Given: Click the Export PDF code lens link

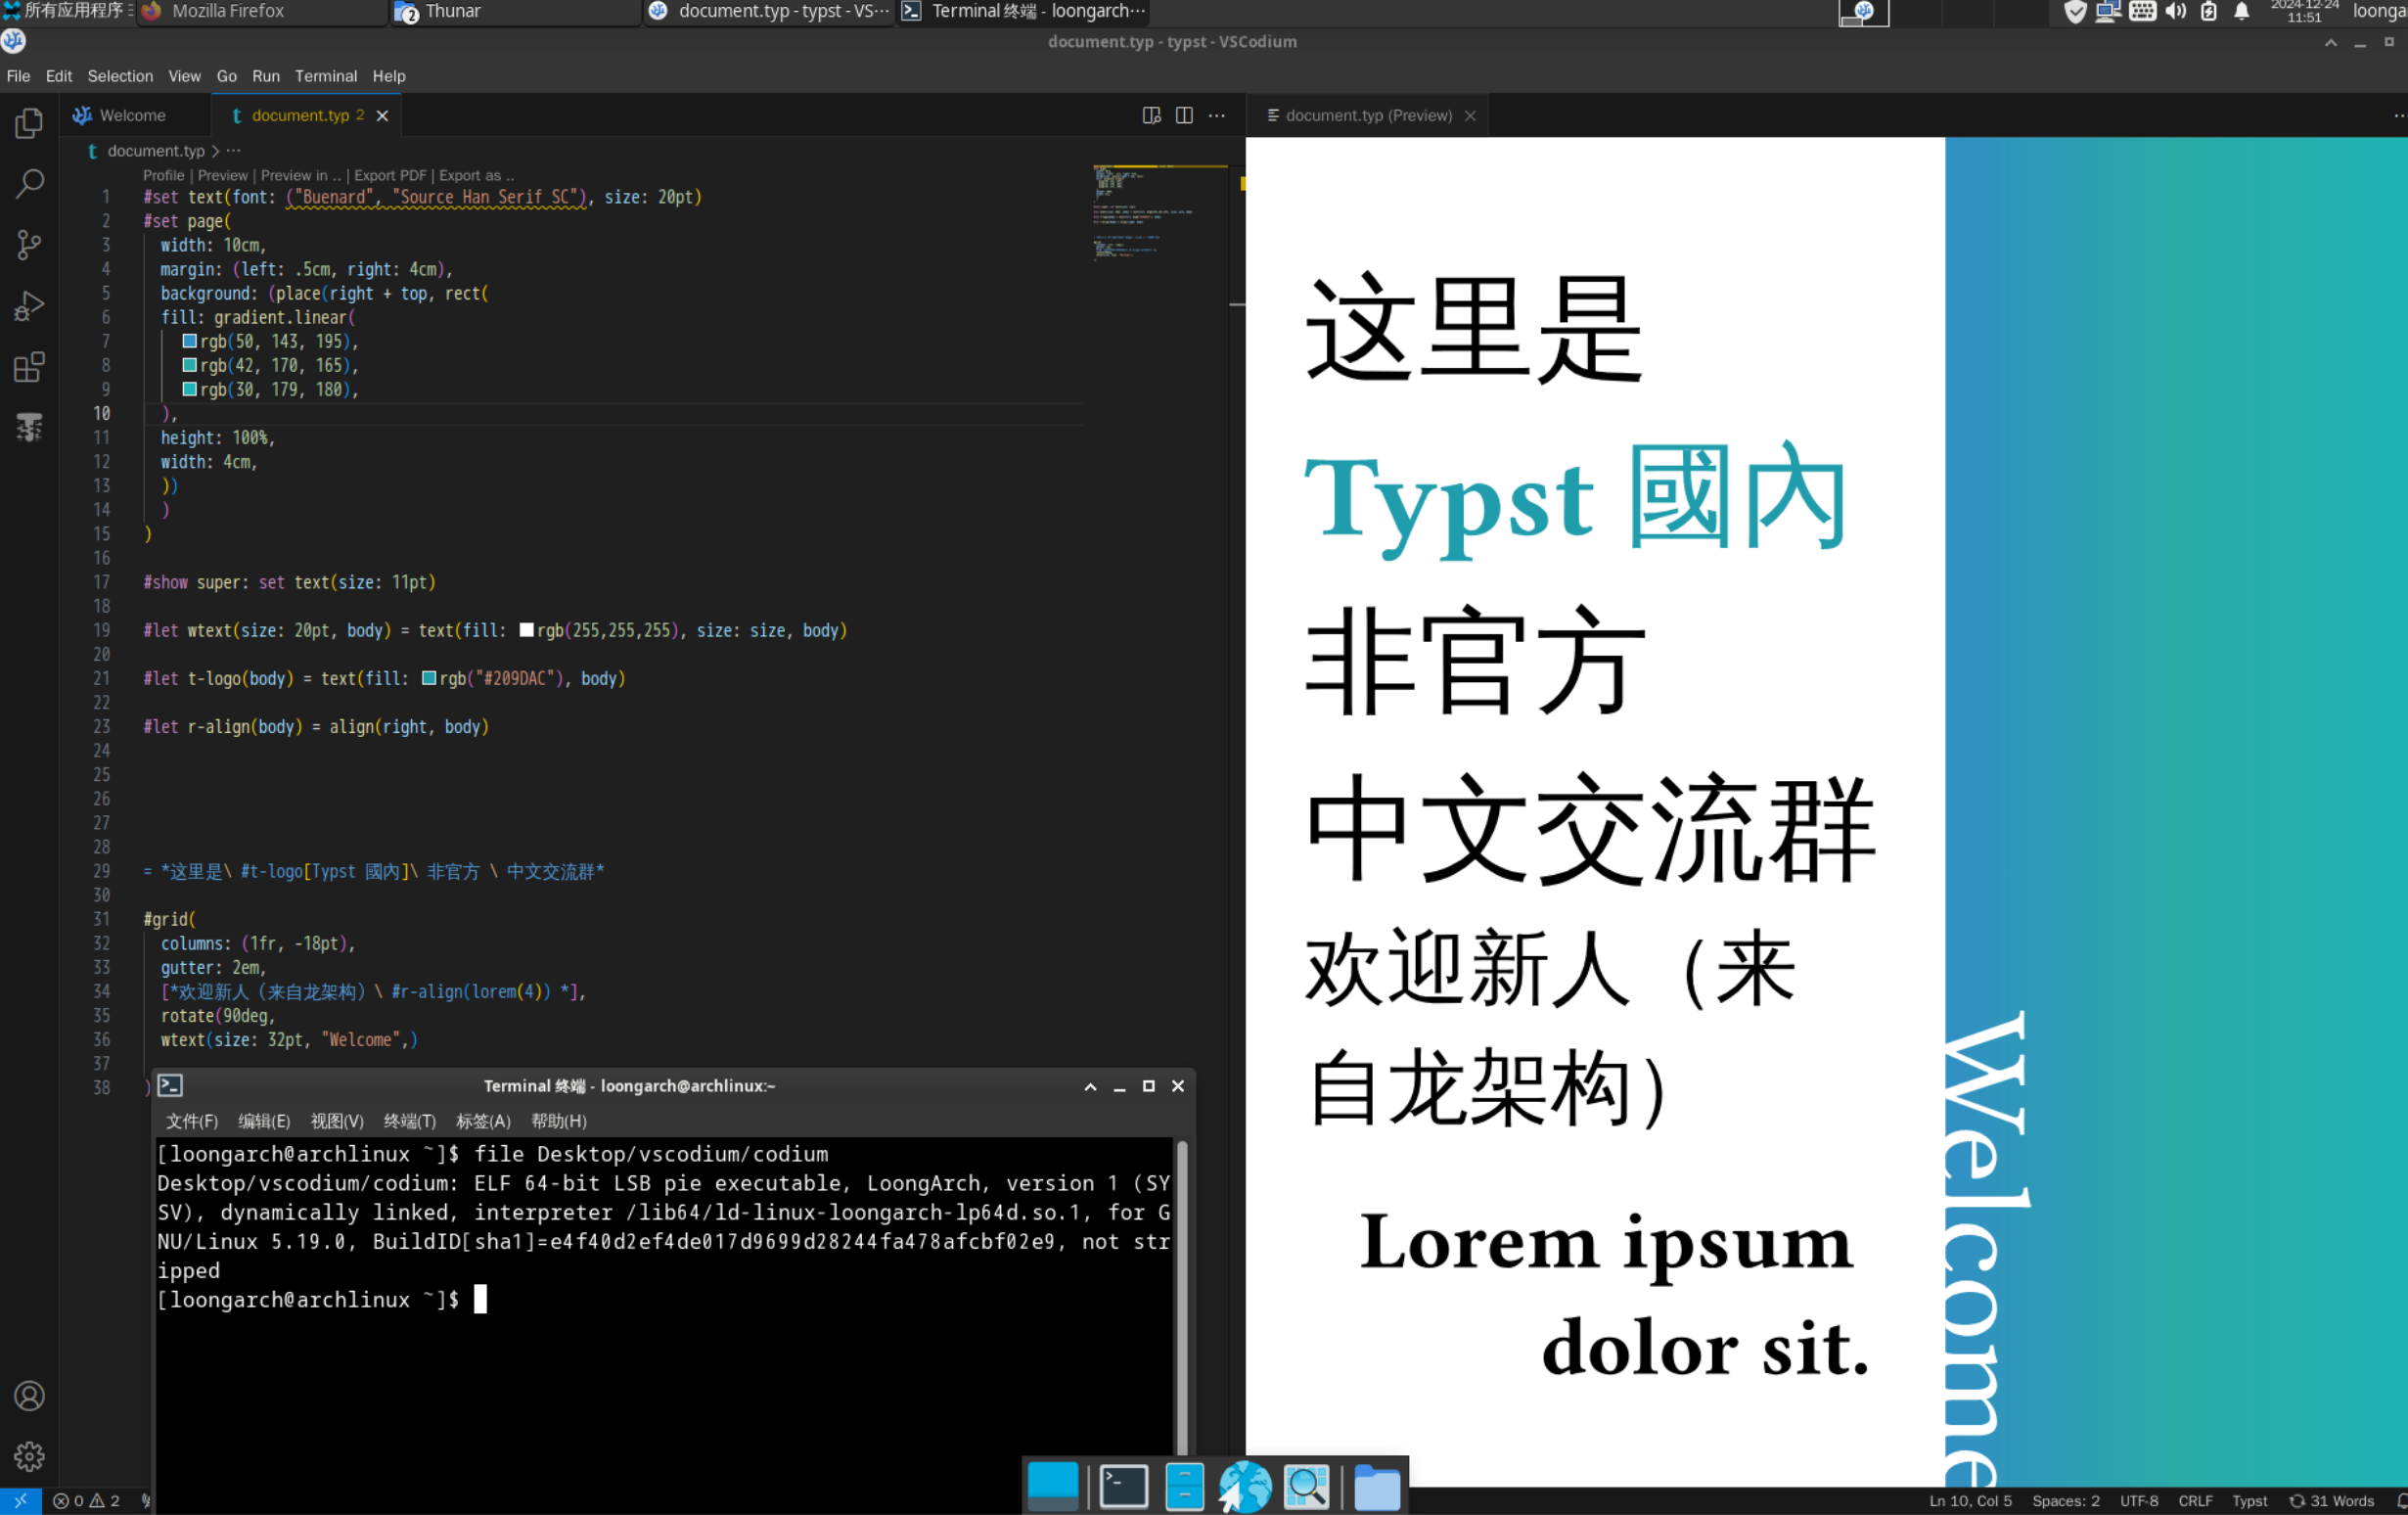Looking at the screenshot, I should pyautogui.click(x=390, y=175).
